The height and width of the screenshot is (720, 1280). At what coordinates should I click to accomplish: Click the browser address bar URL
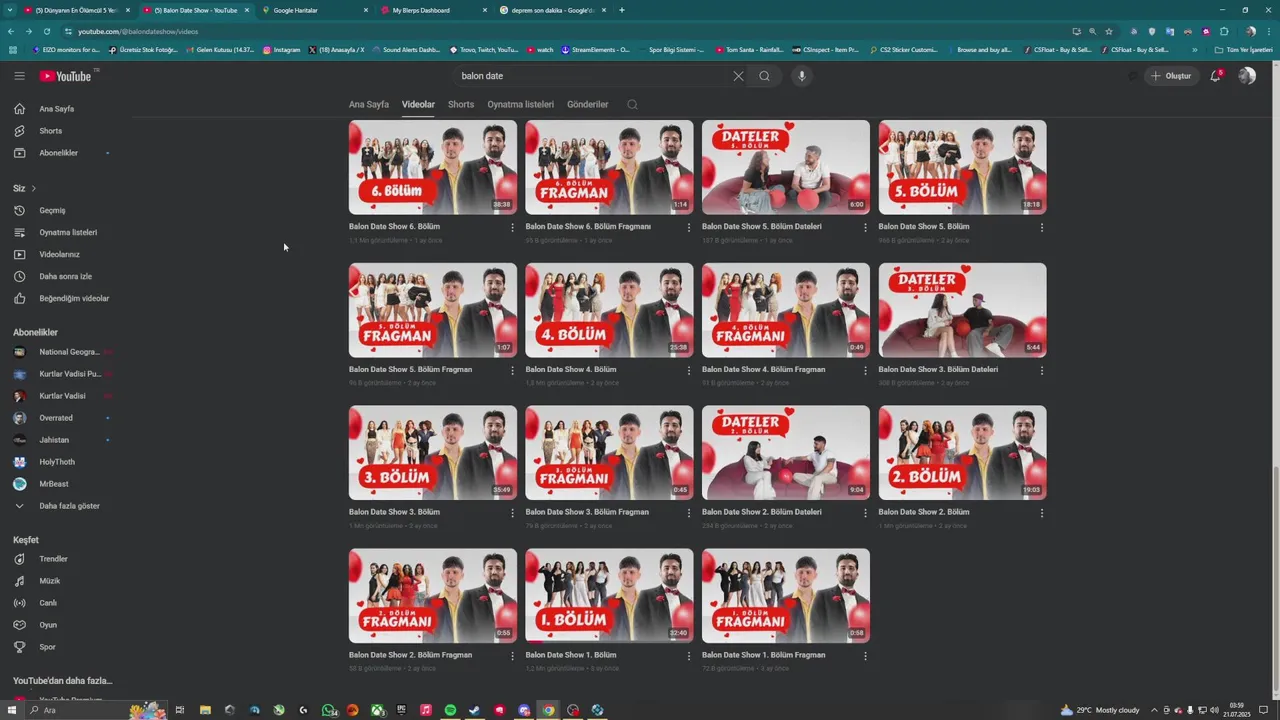tap(138, 31)
